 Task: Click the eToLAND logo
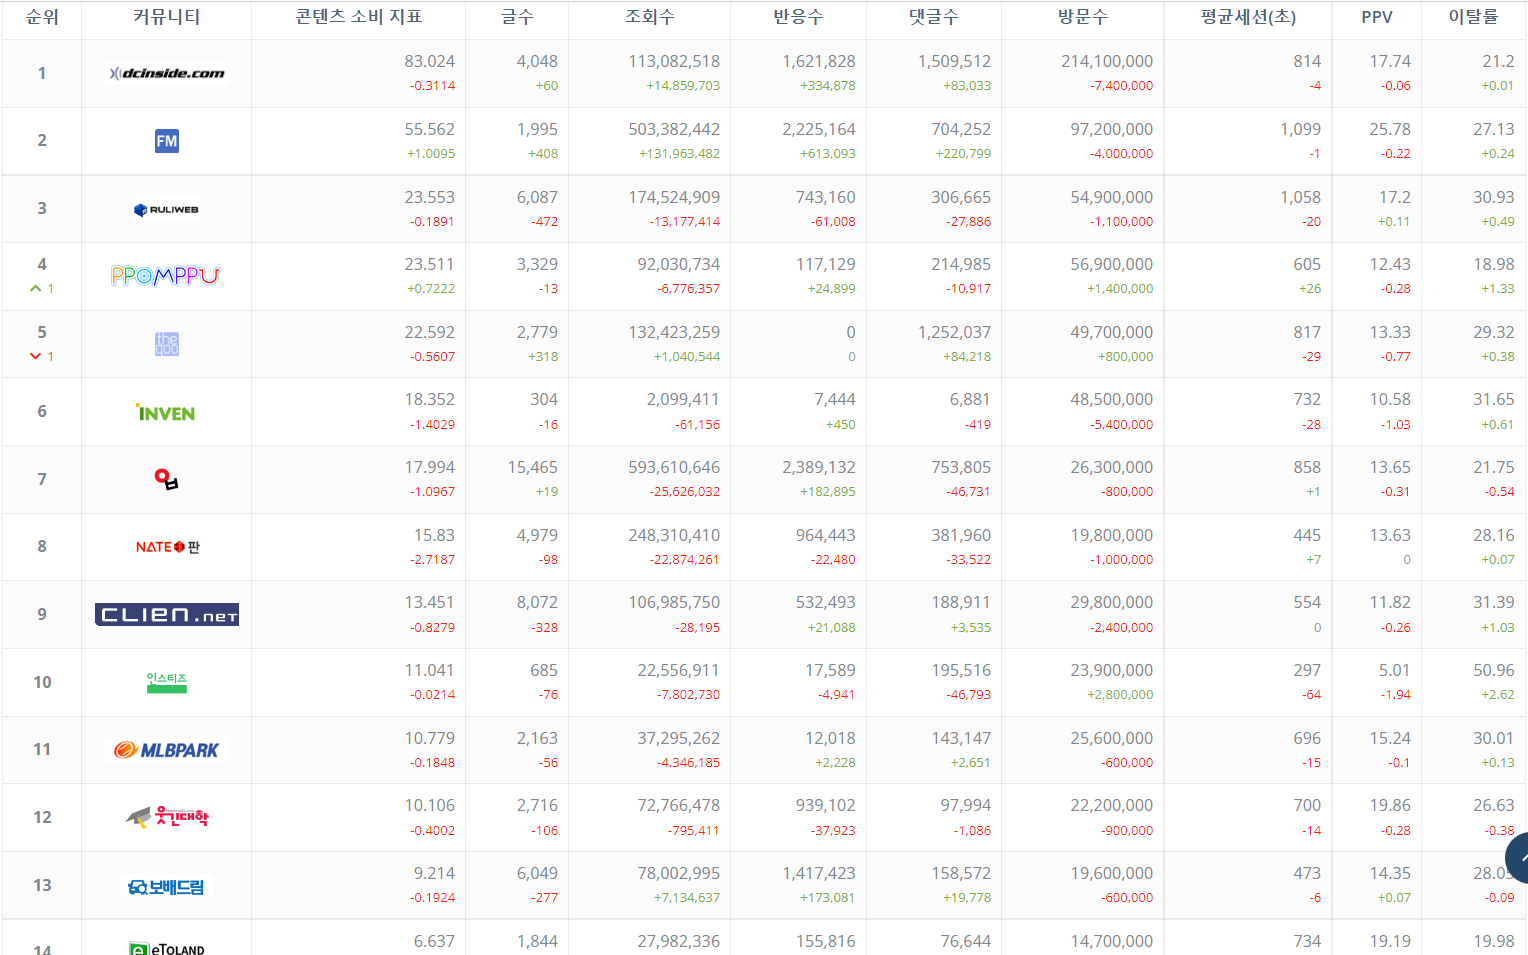(x=167, y=947)
